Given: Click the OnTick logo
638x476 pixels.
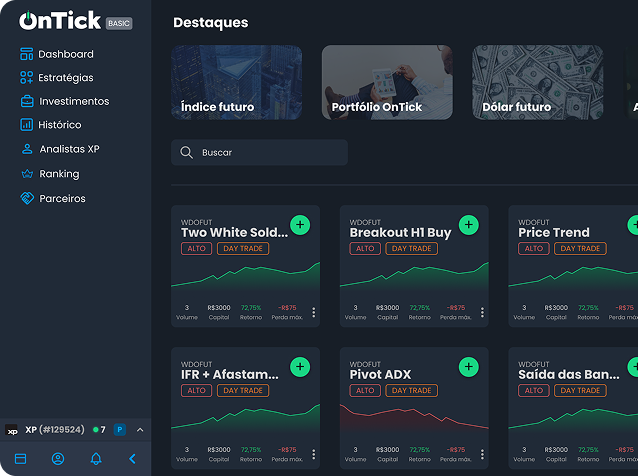Looking at the screenshot, I should (x=60, y=20).
